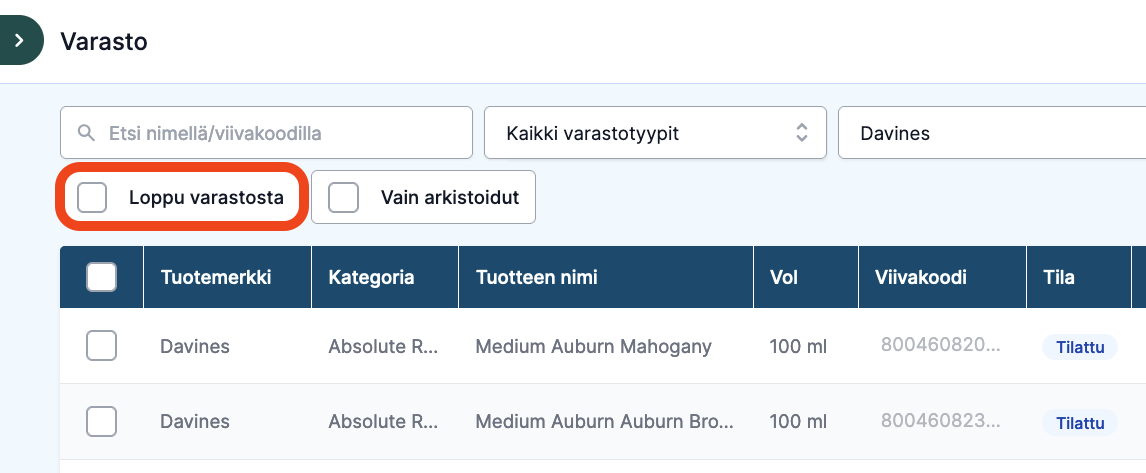Open the Medium Auburn Mahogany product name

(x=593, y=346)
